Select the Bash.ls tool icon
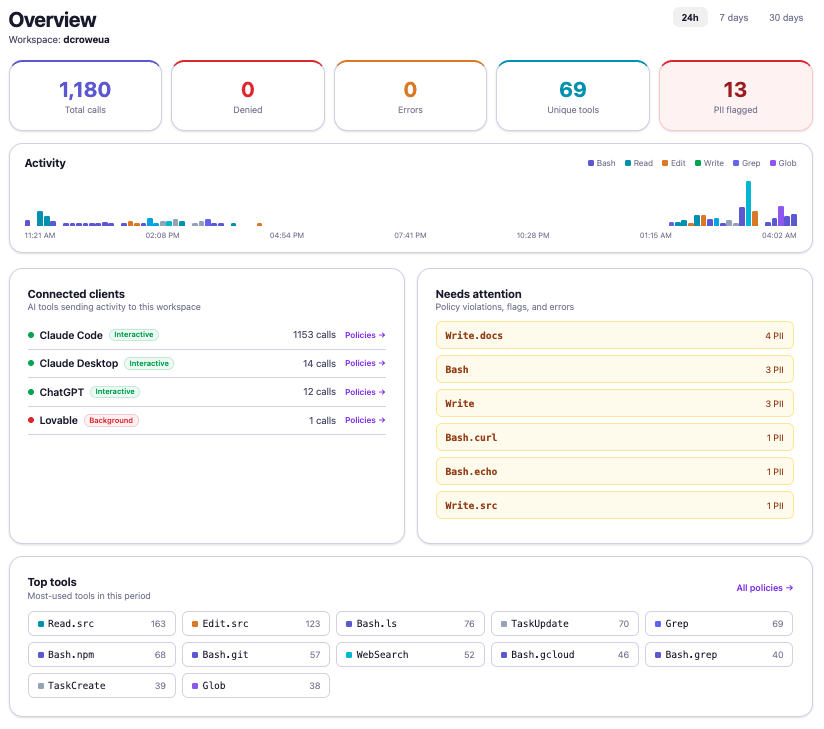The height and width of the screenshot is (729, 824). [x=351, y=623]
